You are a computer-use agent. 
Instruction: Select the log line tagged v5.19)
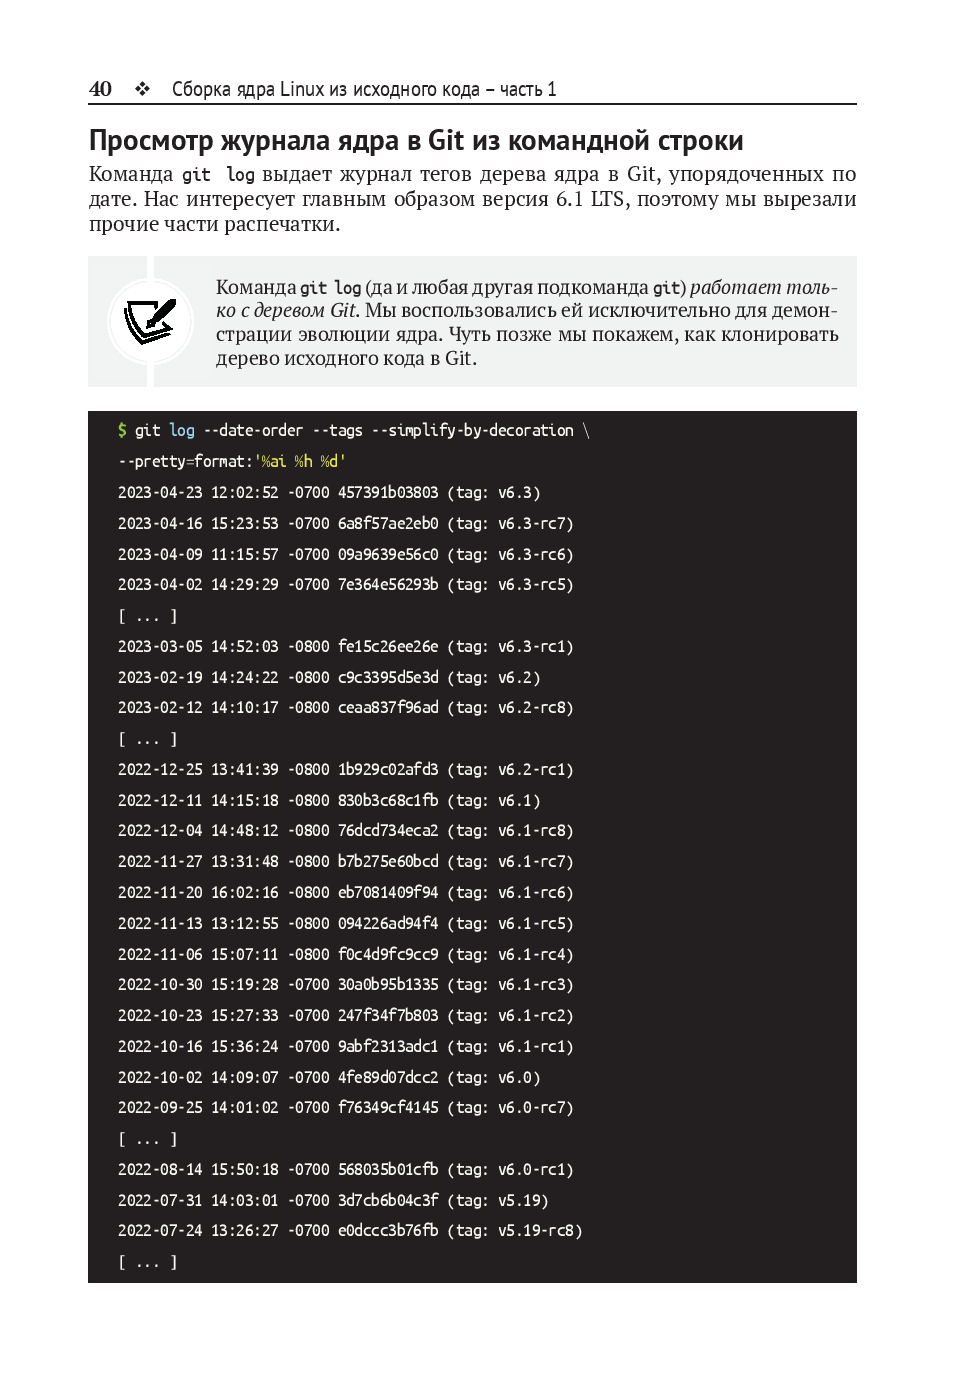(333, 1200)
